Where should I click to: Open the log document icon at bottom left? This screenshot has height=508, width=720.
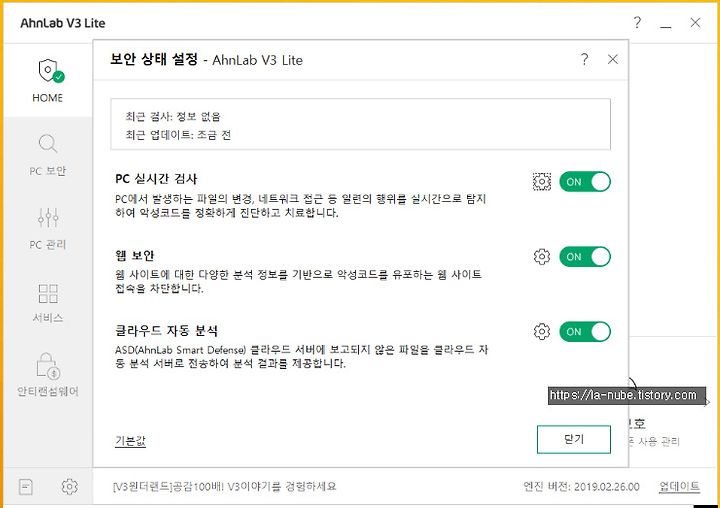[26, 486]
